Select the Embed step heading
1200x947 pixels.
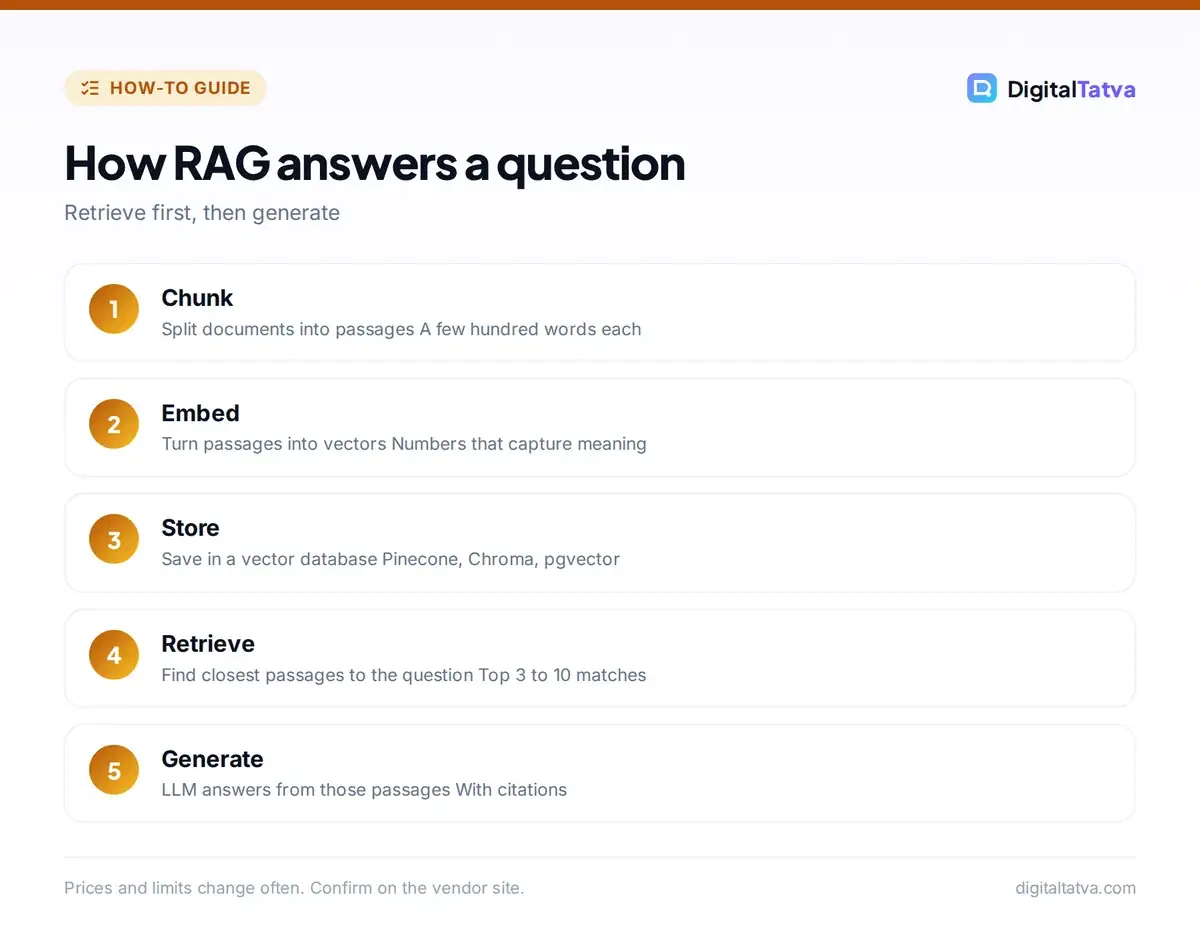(200, 413)
